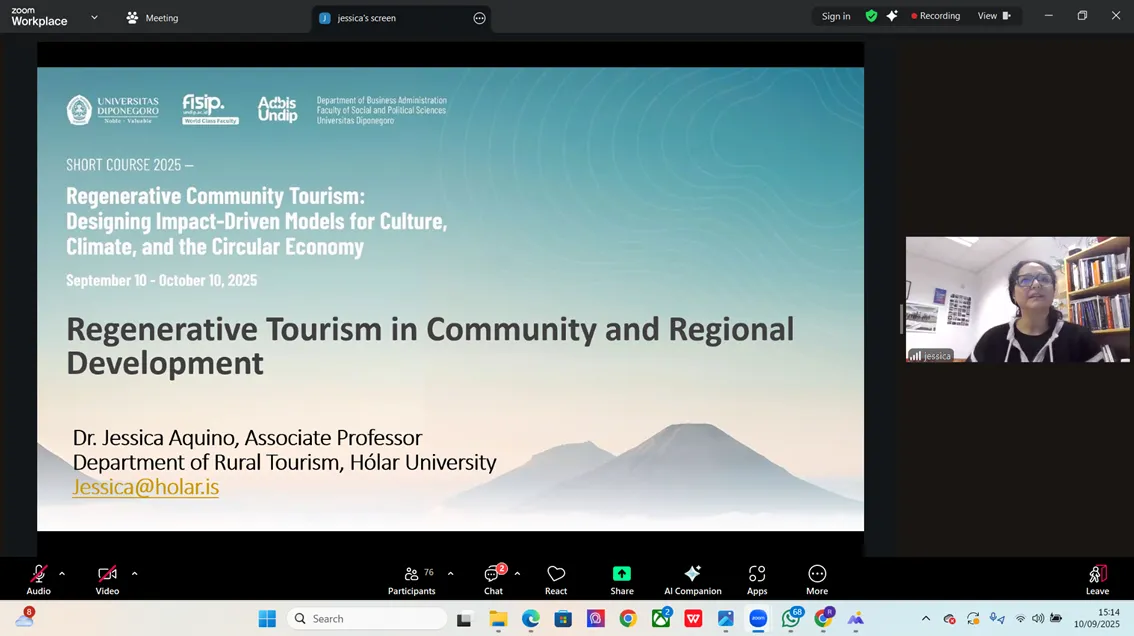Open jessica's screen share options ellipsis

pos(479,18)
